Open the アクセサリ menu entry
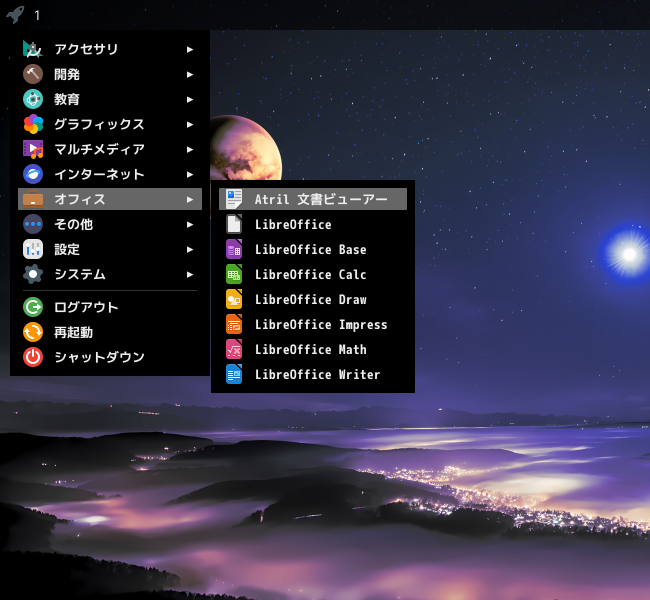This screenshot has width=650, height=600. tap(110, 49)
